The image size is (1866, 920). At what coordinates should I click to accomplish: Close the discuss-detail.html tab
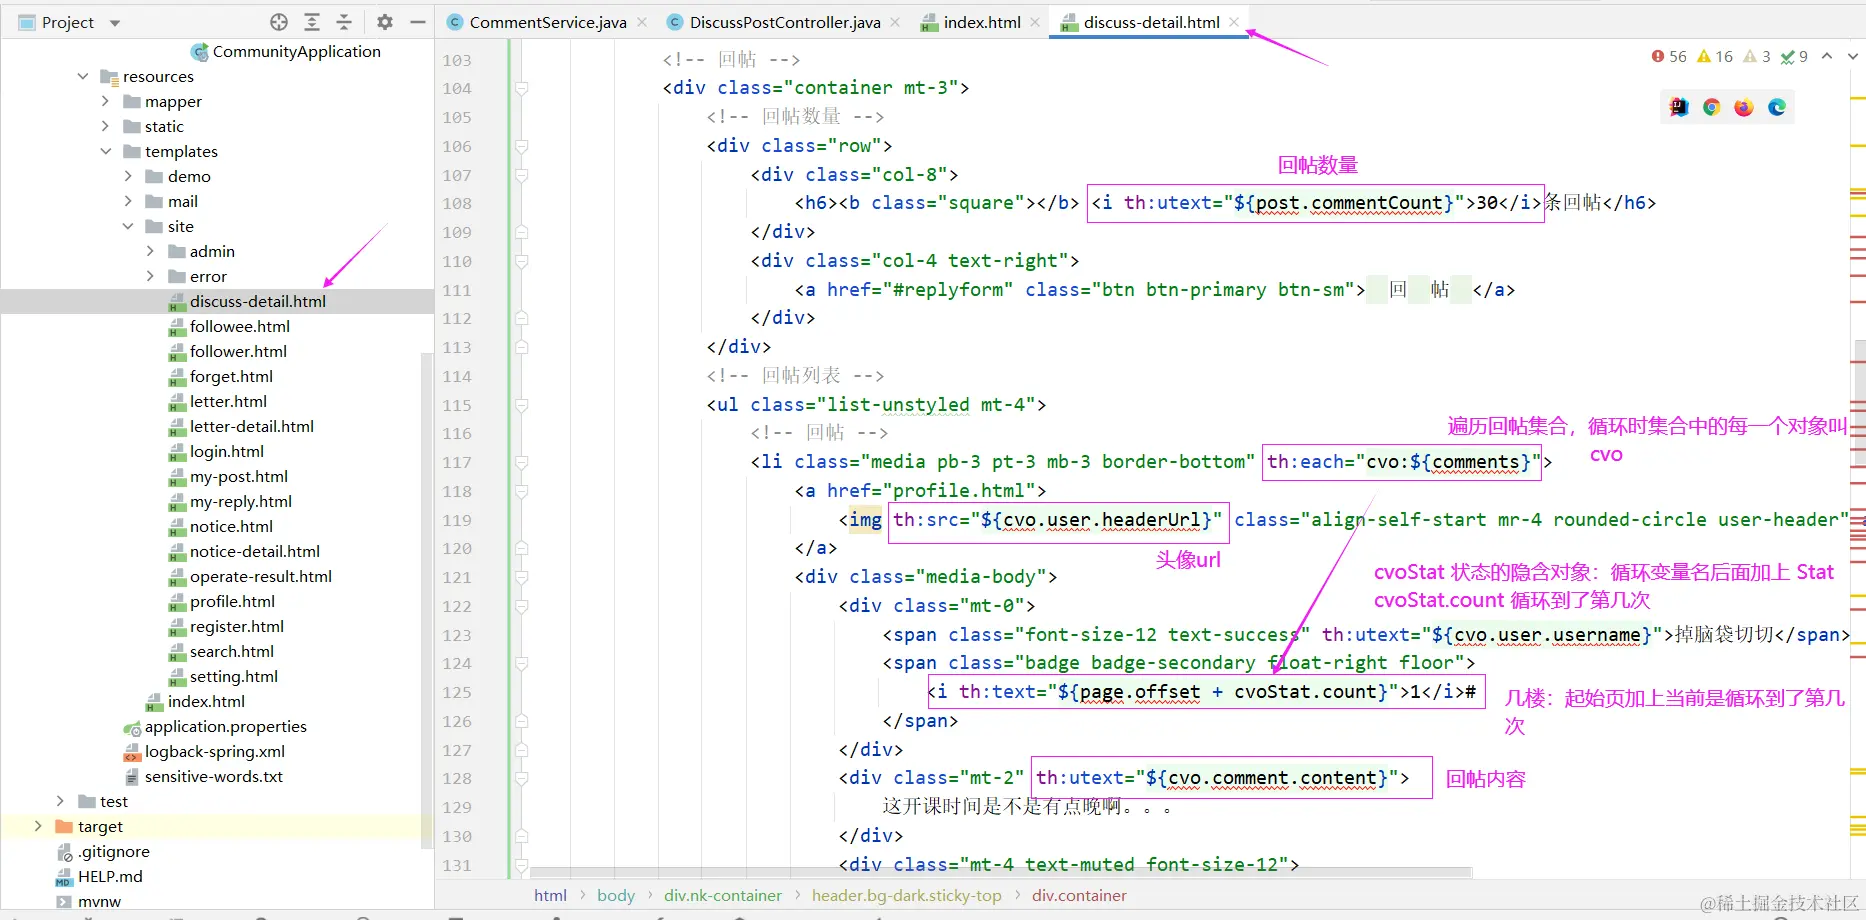(x=1234, y=22)
